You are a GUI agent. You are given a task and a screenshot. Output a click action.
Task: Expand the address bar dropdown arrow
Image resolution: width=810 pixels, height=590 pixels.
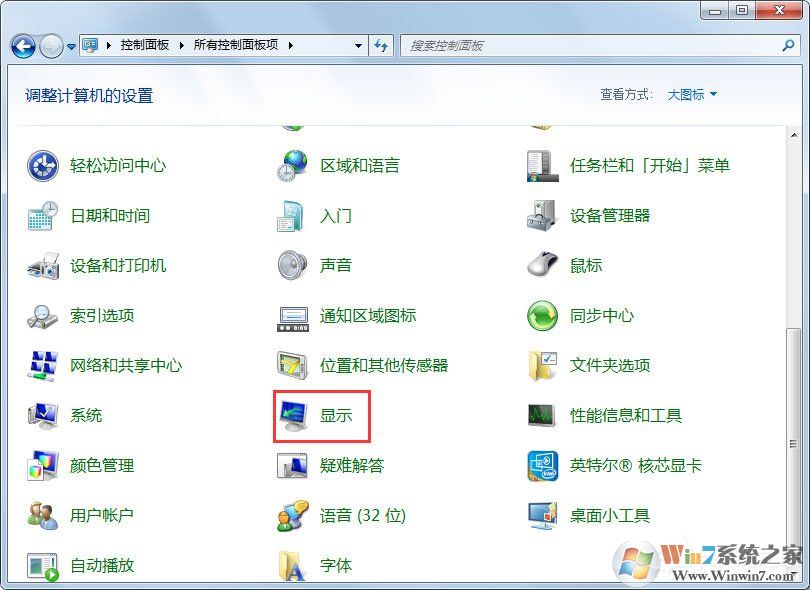pyautogui.click(x=357, y=45)
